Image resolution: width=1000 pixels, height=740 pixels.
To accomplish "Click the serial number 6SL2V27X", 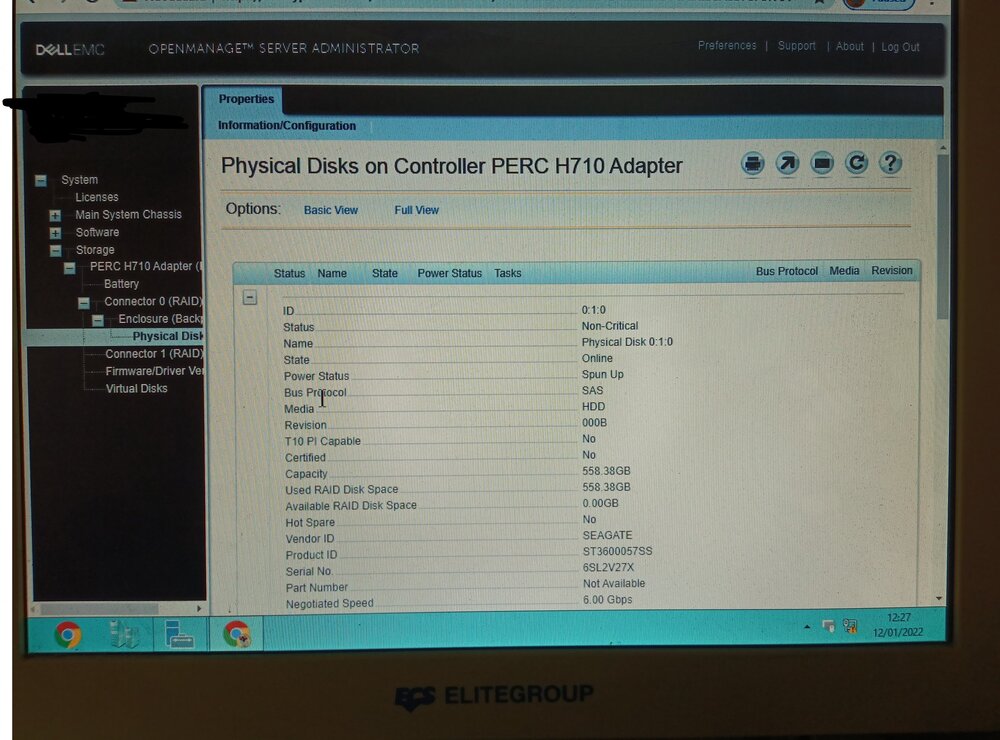I will click(608, 567).
